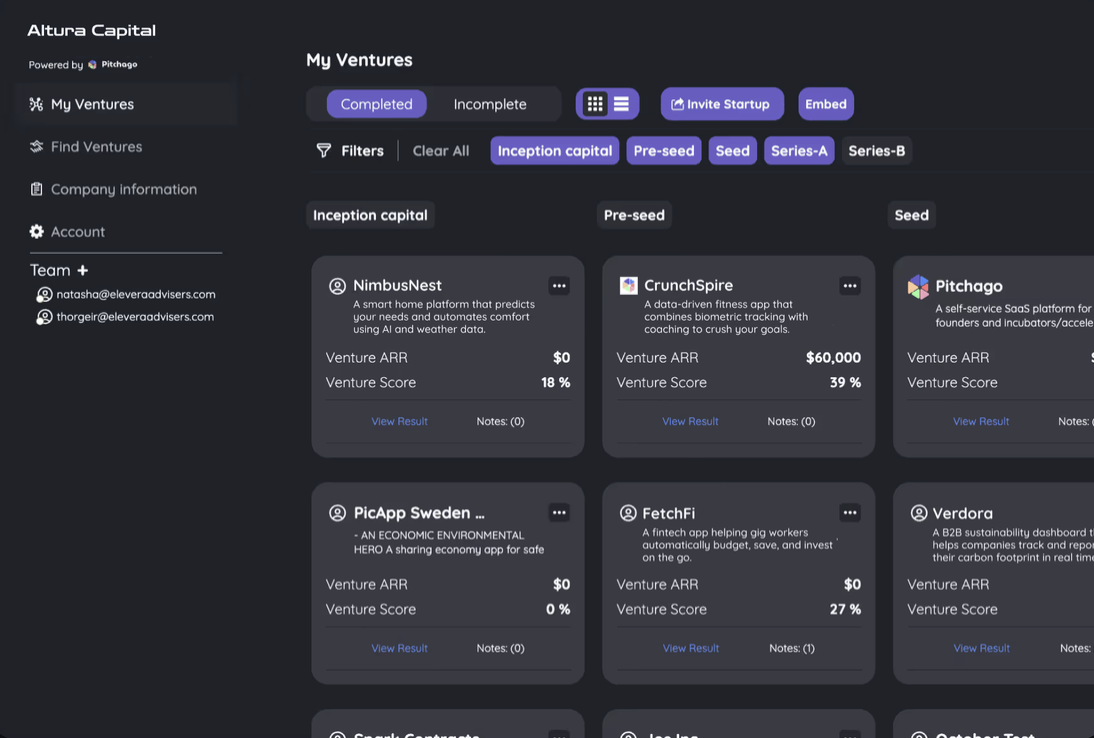Click natasha@eleveraadvisers.com avatar icon
This screenshot has height=738, width=1094.
coord(44,293)
